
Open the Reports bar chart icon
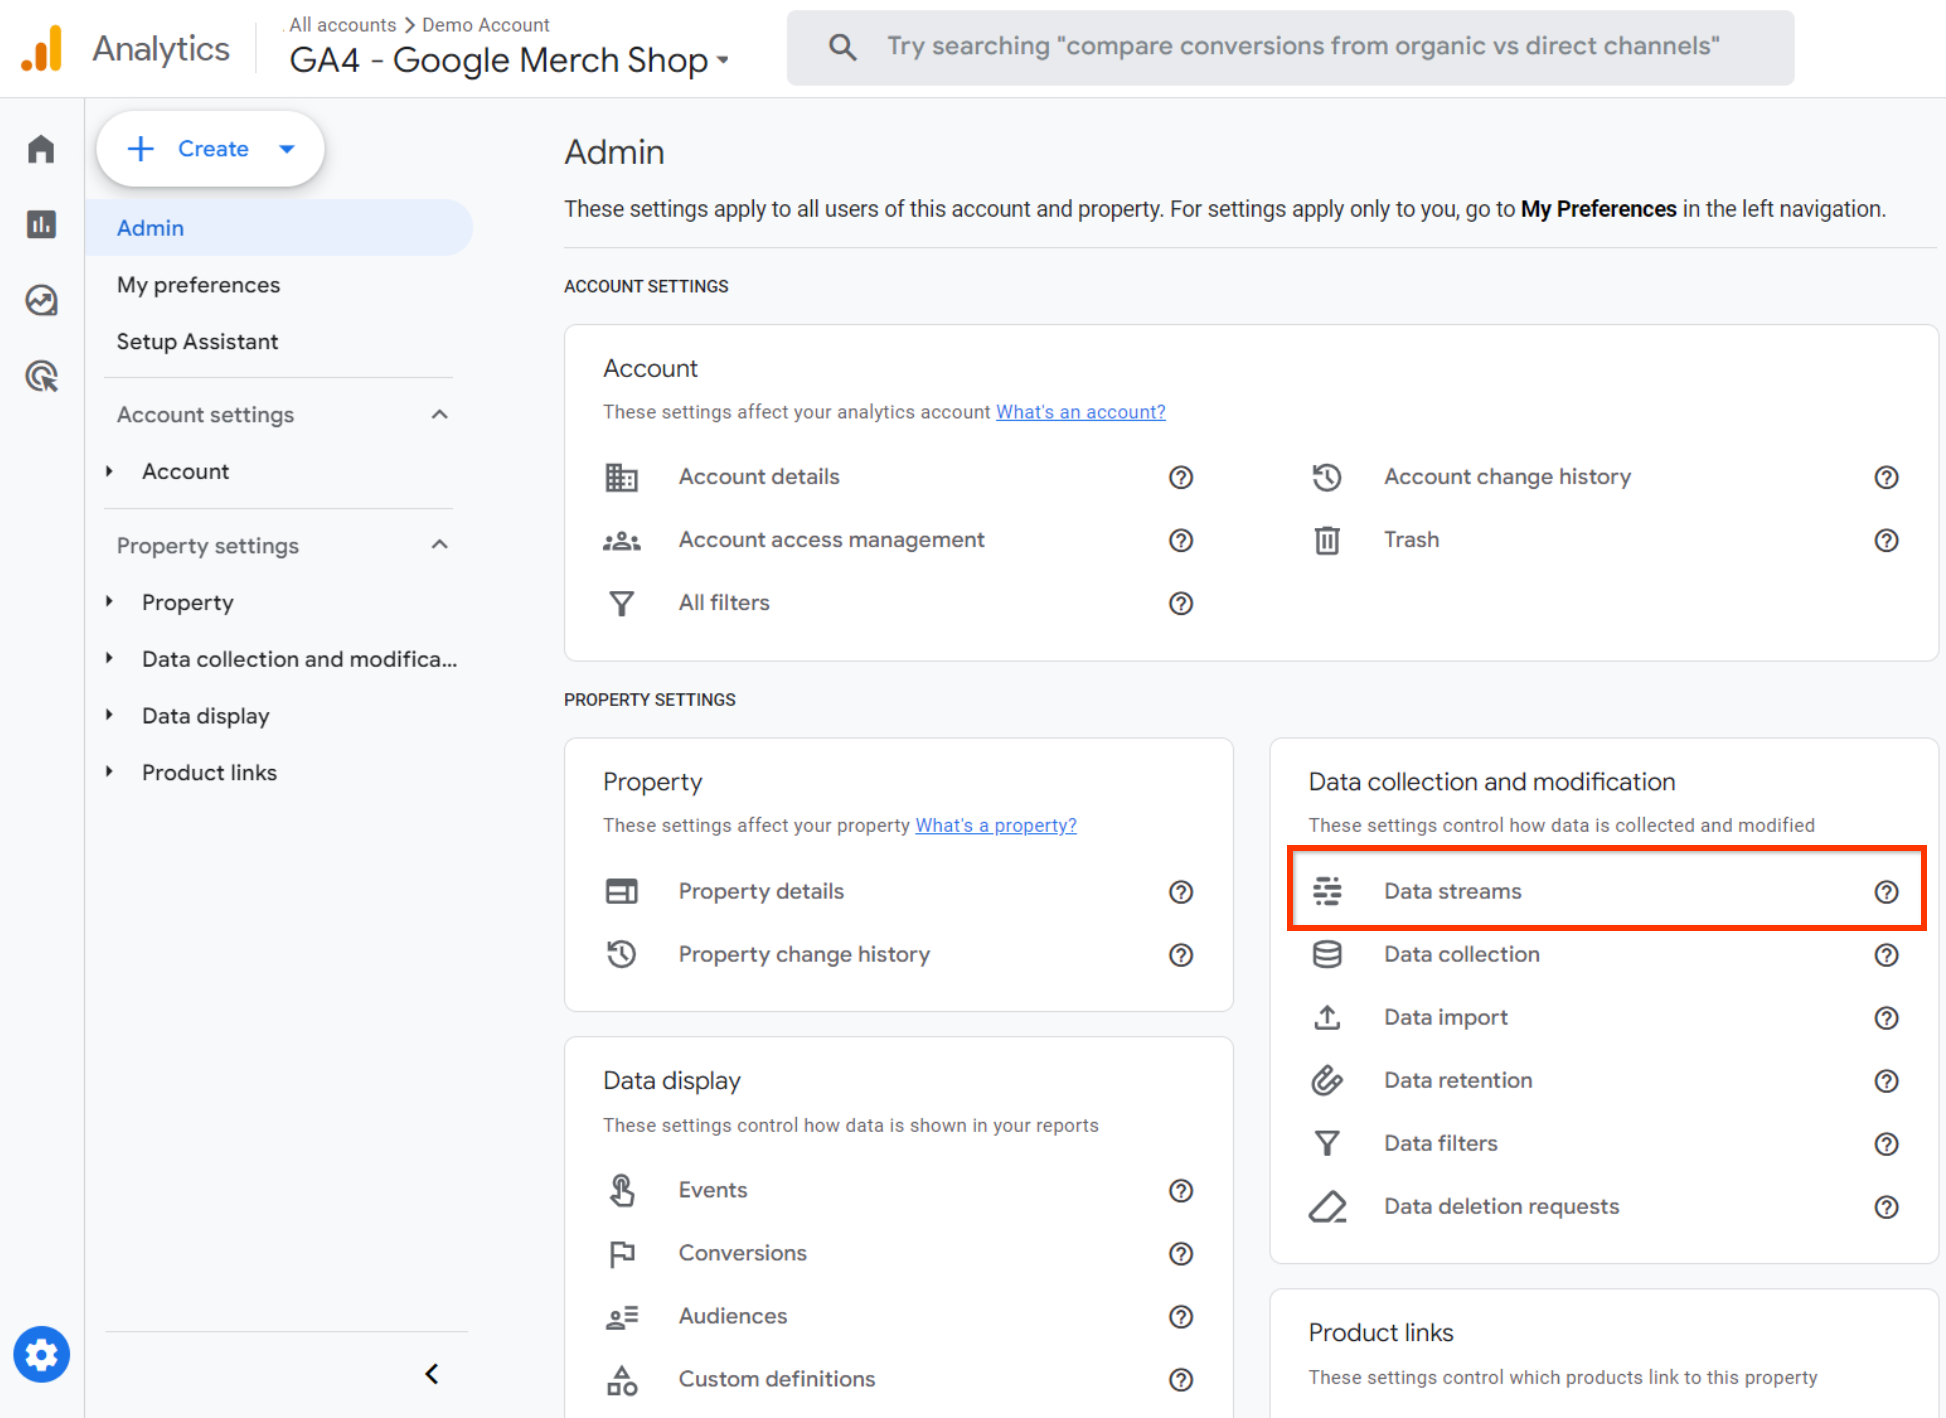pos(41,225)
